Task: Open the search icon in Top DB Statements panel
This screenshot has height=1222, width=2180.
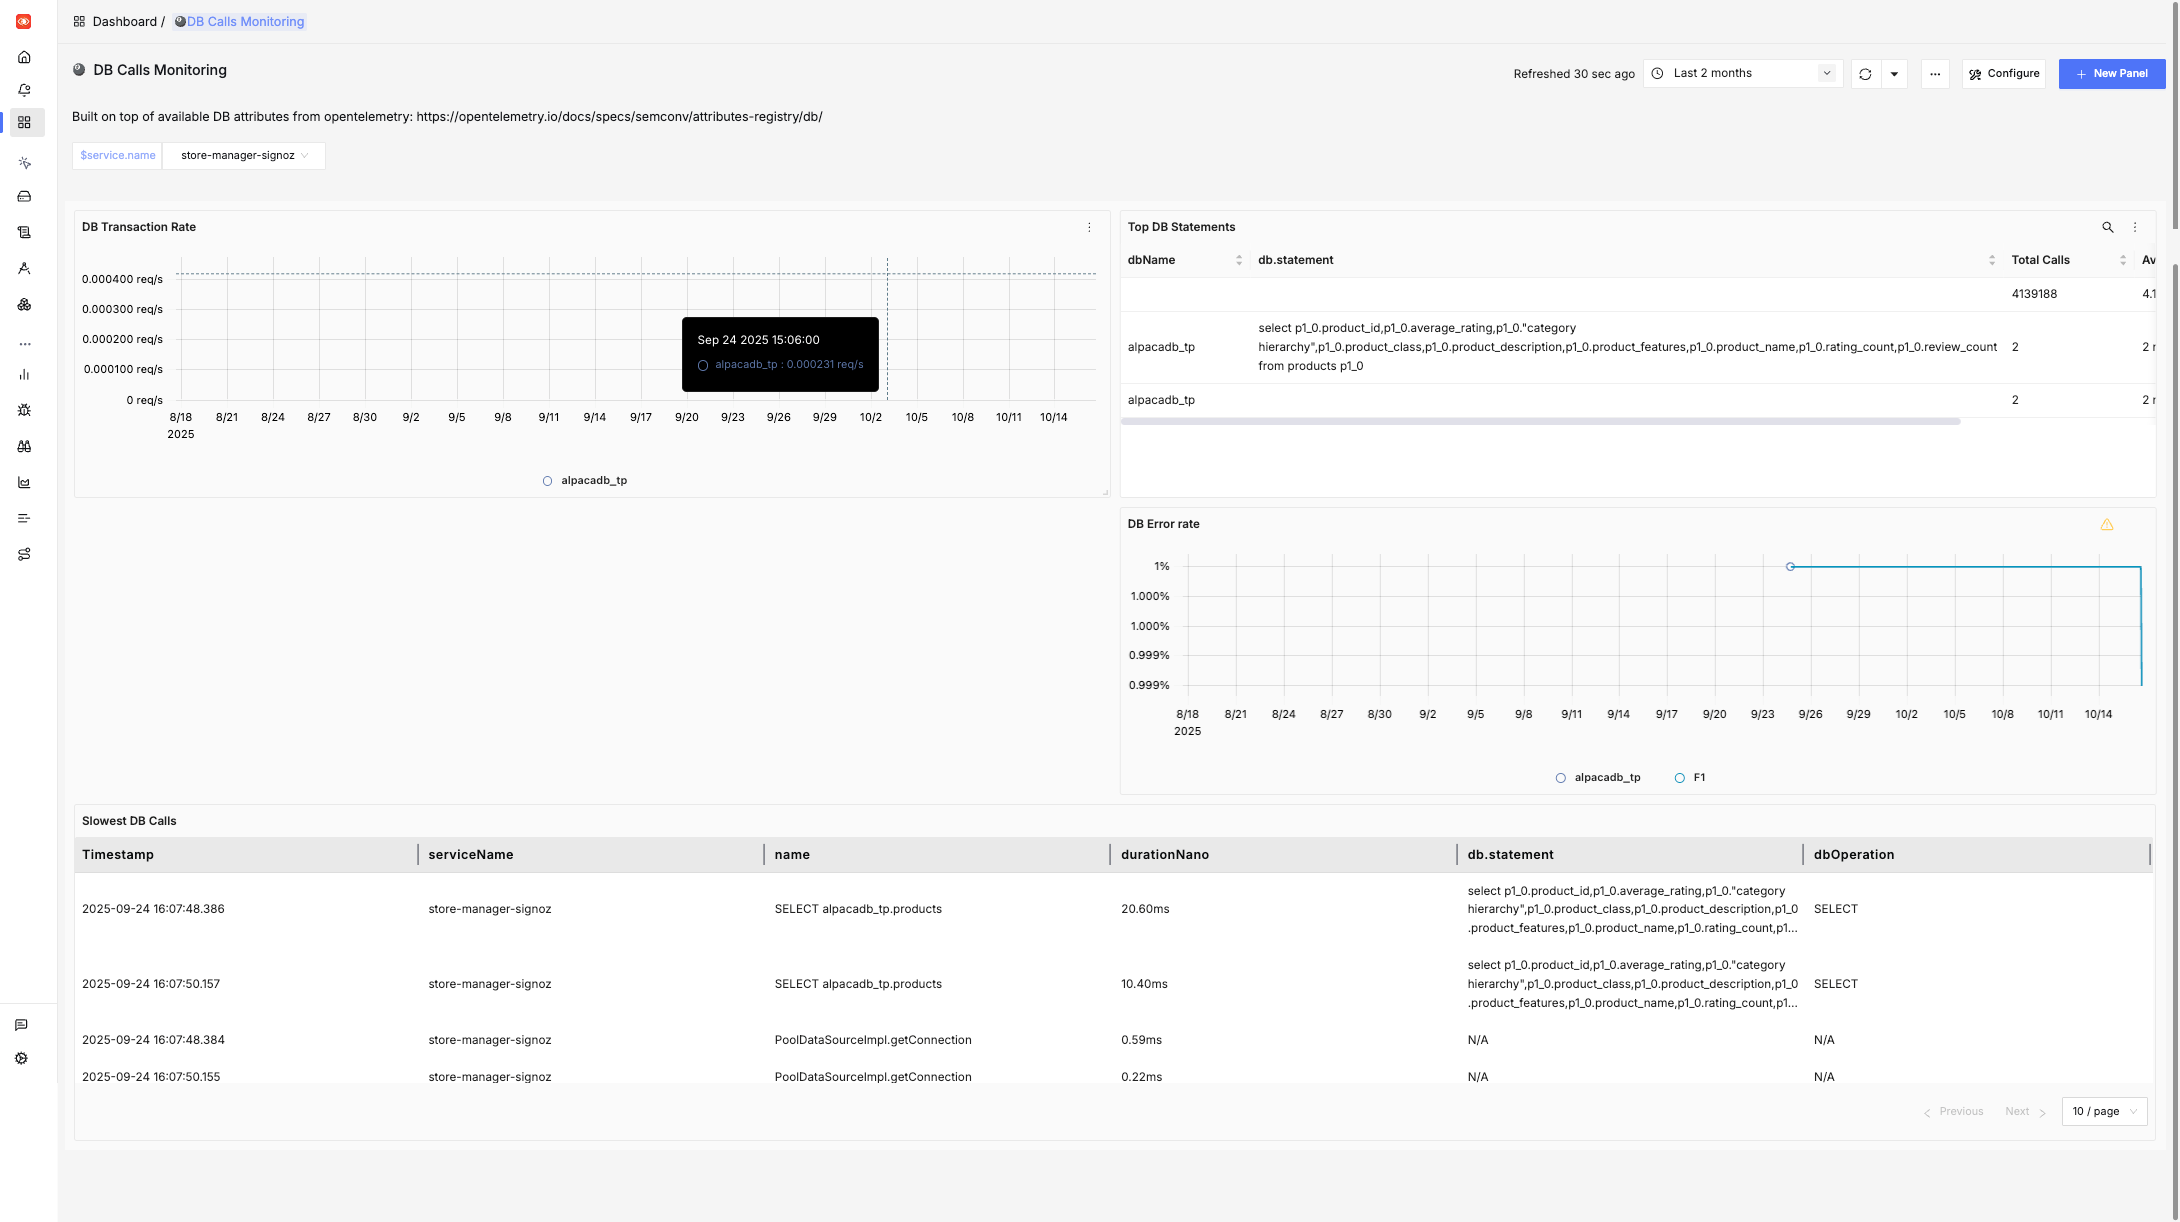Action: click(x=2108, y=227)
